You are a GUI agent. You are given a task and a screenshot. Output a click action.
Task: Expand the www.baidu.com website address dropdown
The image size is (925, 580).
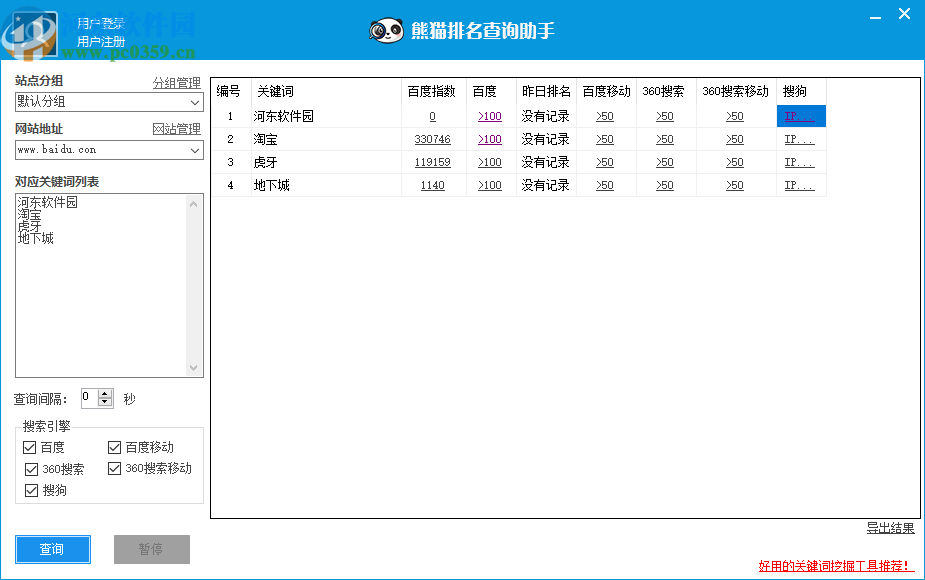coord(195,150)
